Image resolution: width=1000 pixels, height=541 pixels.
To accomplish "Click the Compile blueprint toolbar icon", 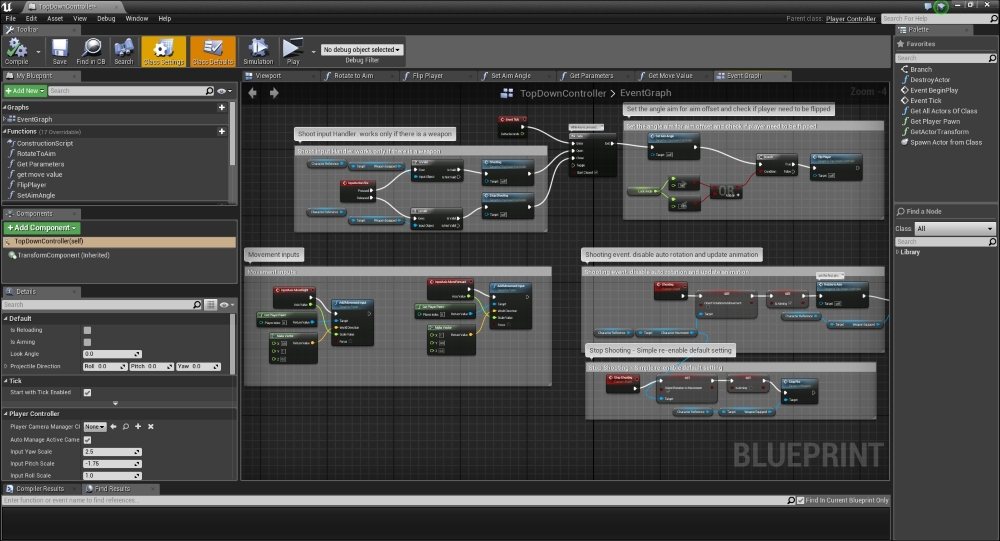I will coord(17,49).
